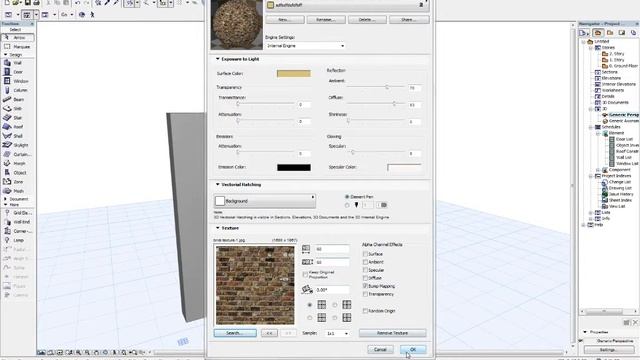Select the Slab tool
640x360 pixels.
[18, 109]
